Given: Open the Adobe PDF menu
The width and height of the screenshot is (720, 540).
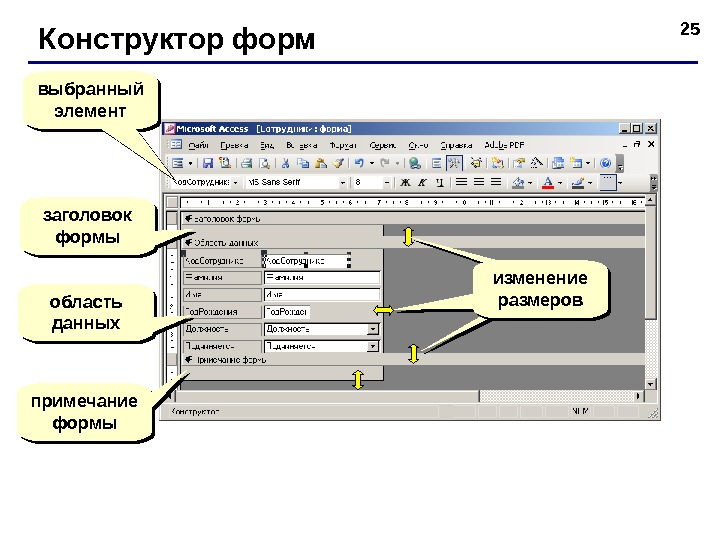Looking at the screenshot, I should (x=504, y=145).
